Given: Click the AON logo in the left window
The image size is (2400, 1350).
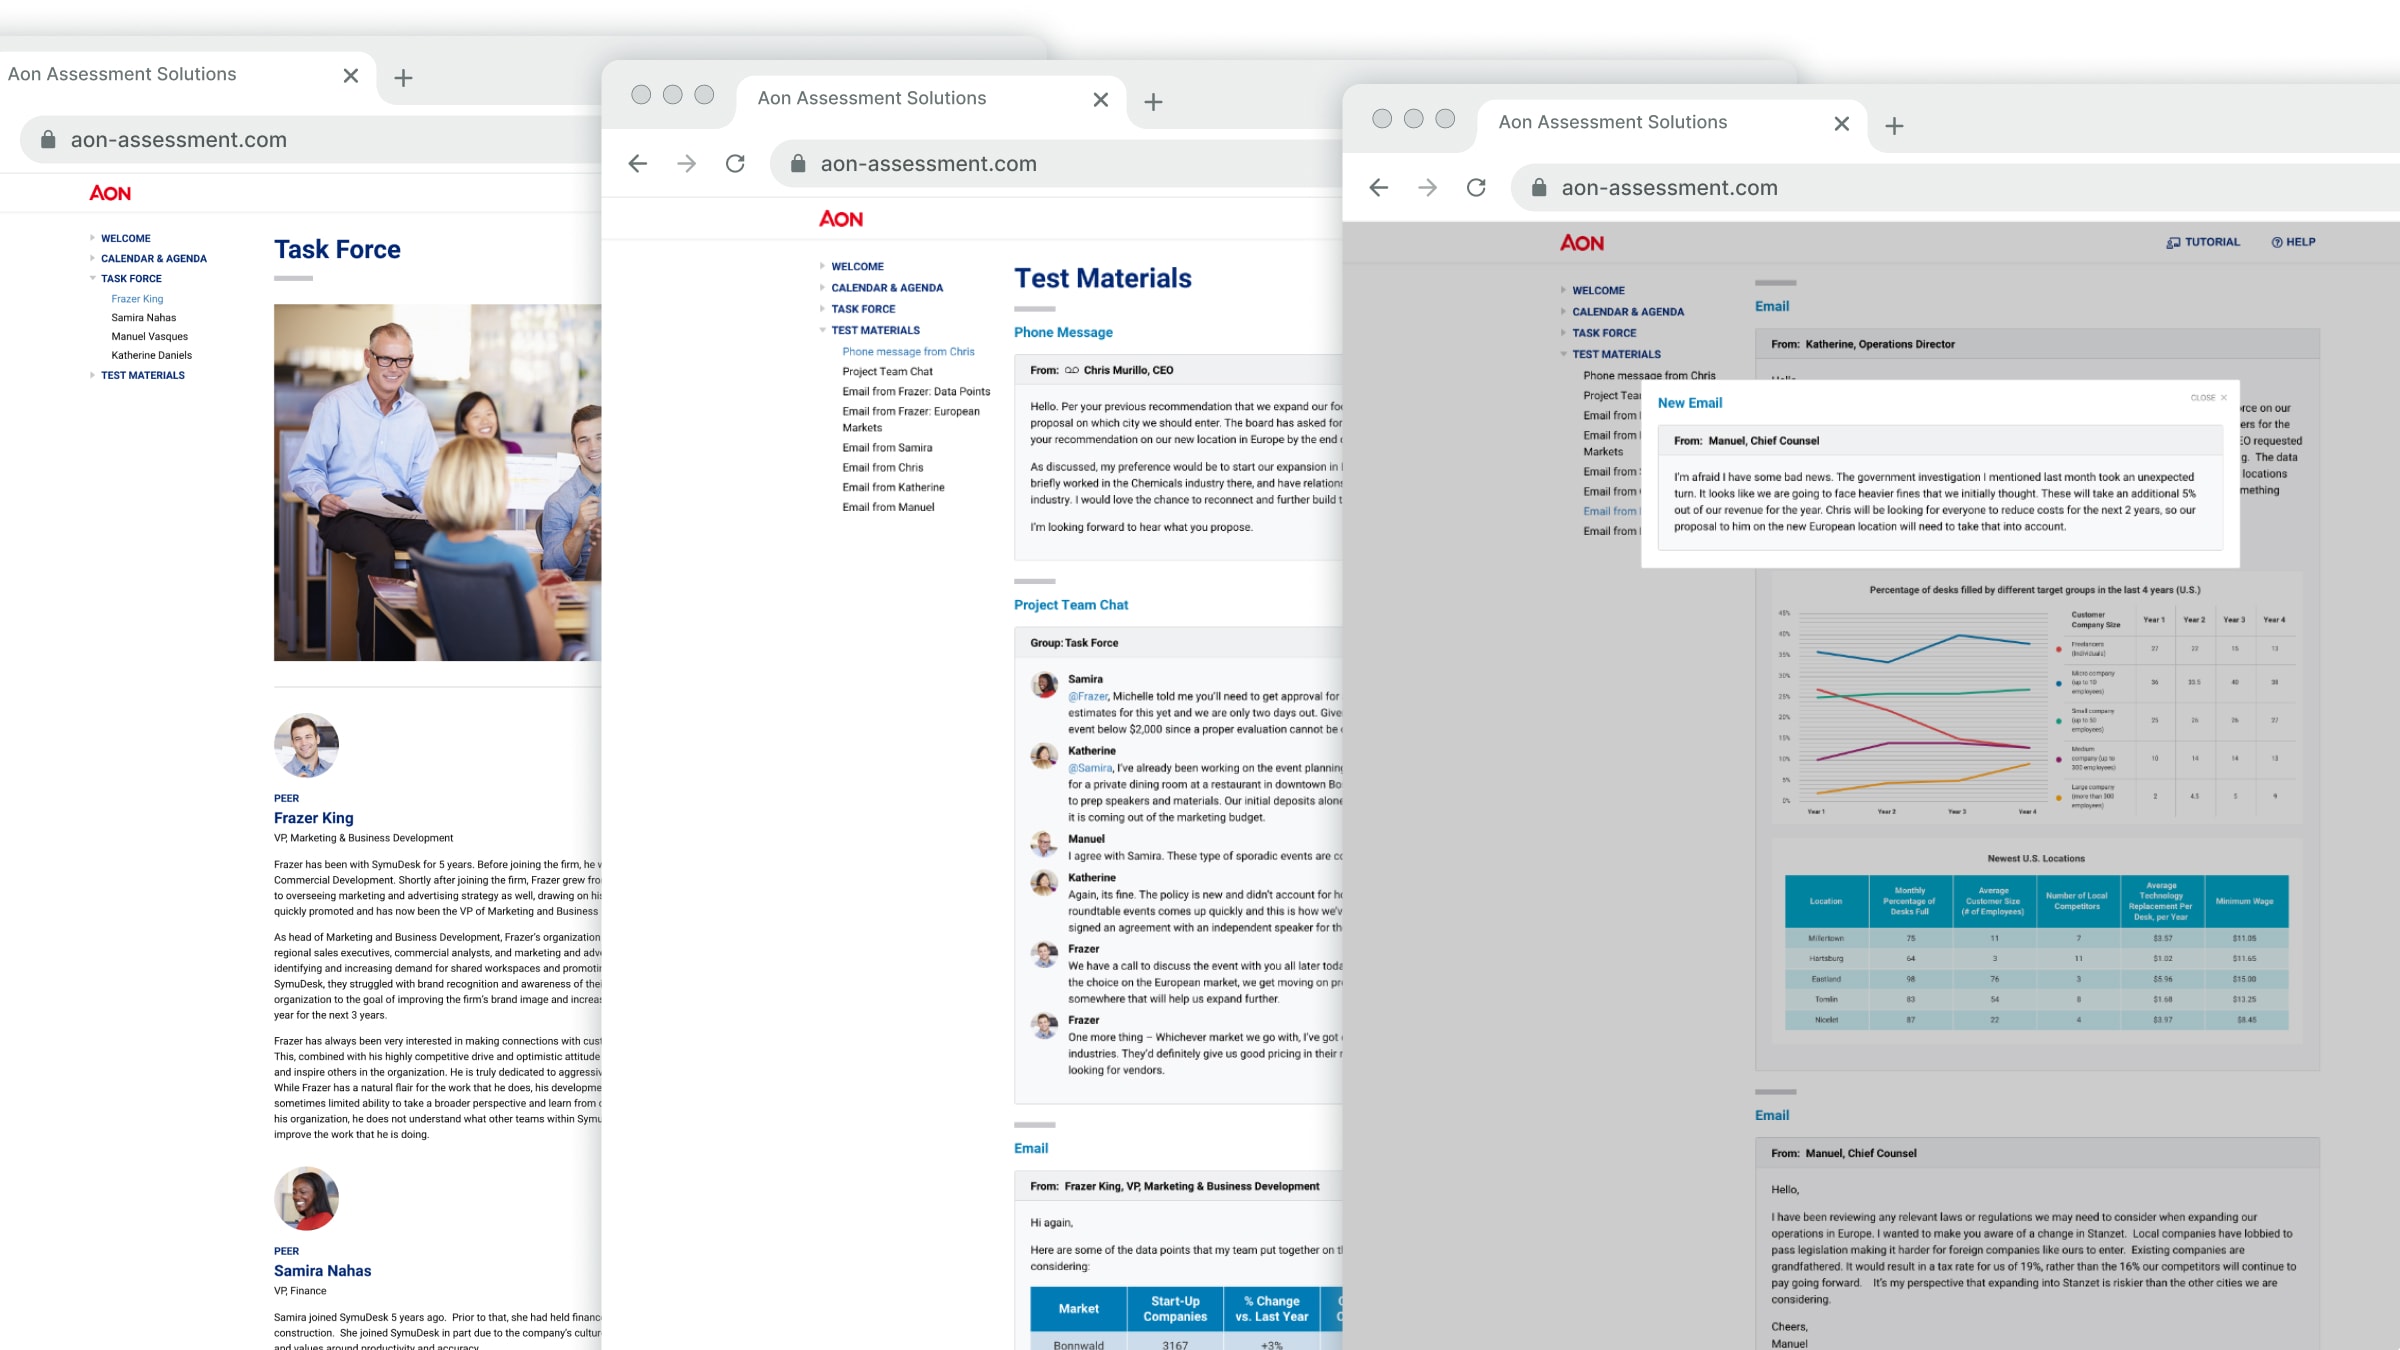Looking at the screenshot, I should [110, 193].
